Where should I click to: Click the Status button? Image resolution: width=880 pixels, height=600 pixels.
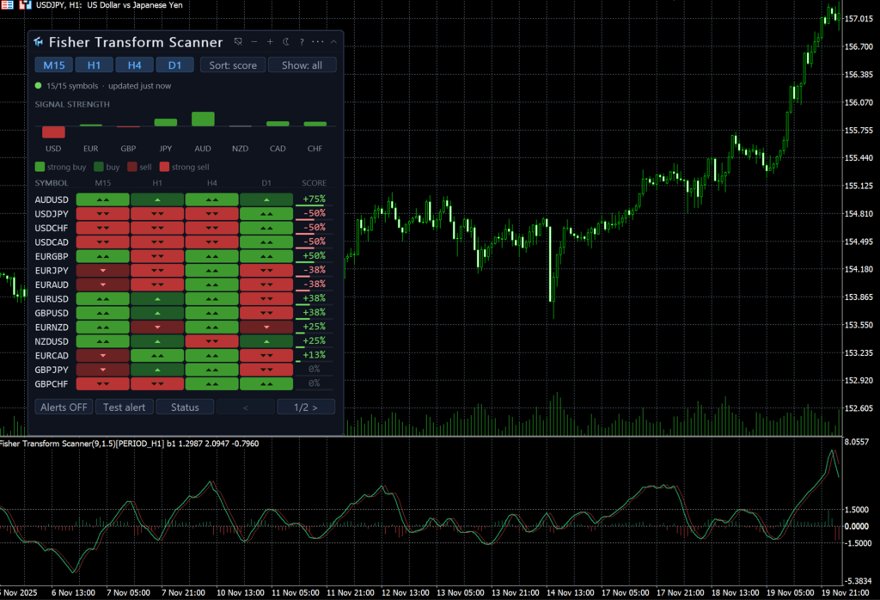(x=185, y=407)
